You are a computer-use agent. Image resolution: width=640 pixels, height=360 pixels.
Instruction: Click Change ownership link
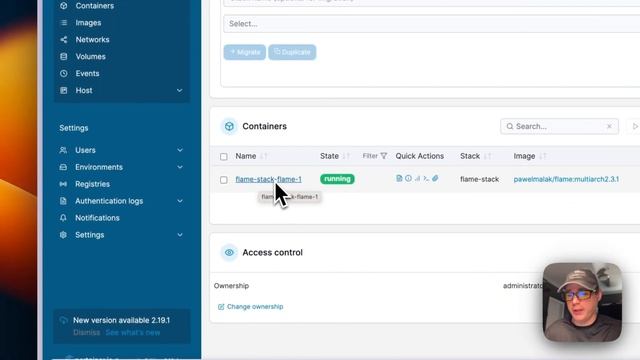[x=251, y=307]
